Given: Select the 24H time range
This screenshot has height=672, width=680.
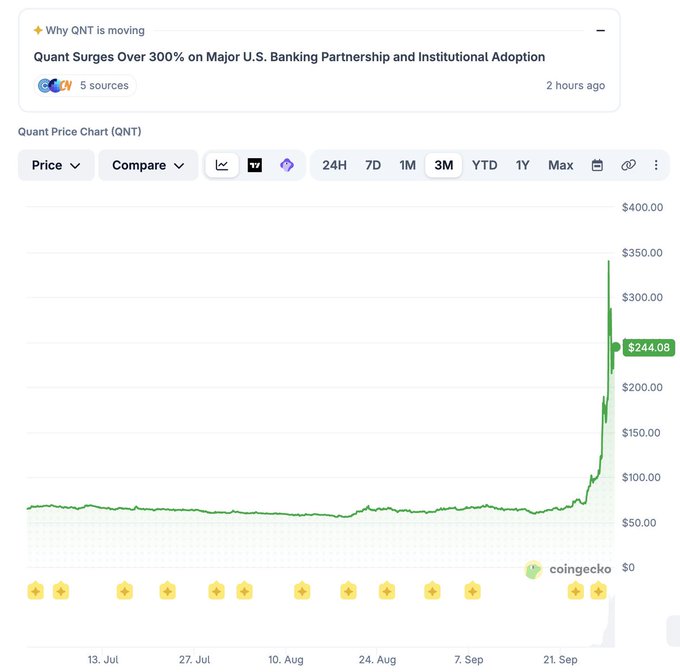Looking at the screenshot, I should click(334, 165).
